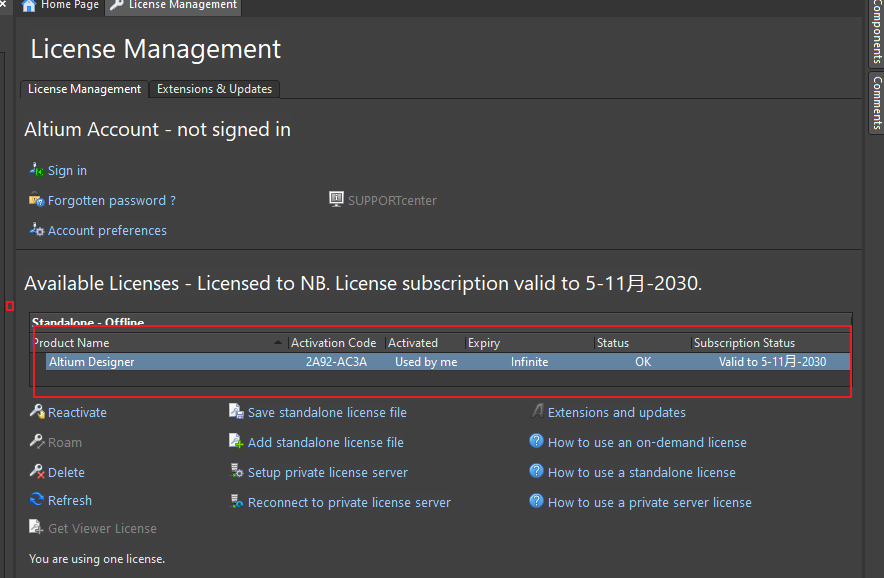The height and width of the screenshot is (578, 884).
Task: Click the Expiry column header
Action: [530, 343]
